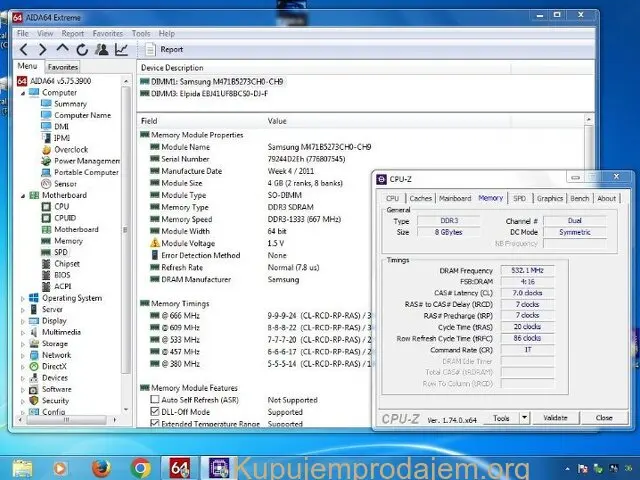640x480 pixels.
Task: Collapse the Motherboard tree node
Action: coord(23,195)
